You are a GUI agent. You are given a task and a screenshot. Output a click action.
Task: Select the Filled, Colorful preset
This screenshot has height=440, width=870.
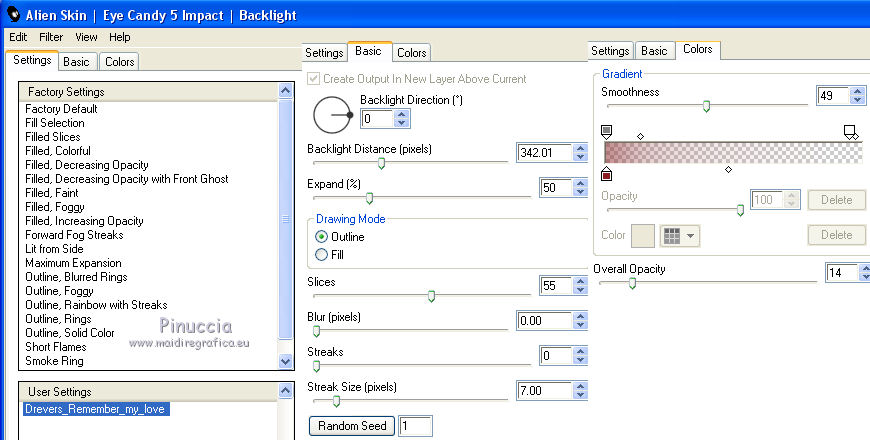coord(58,150)
